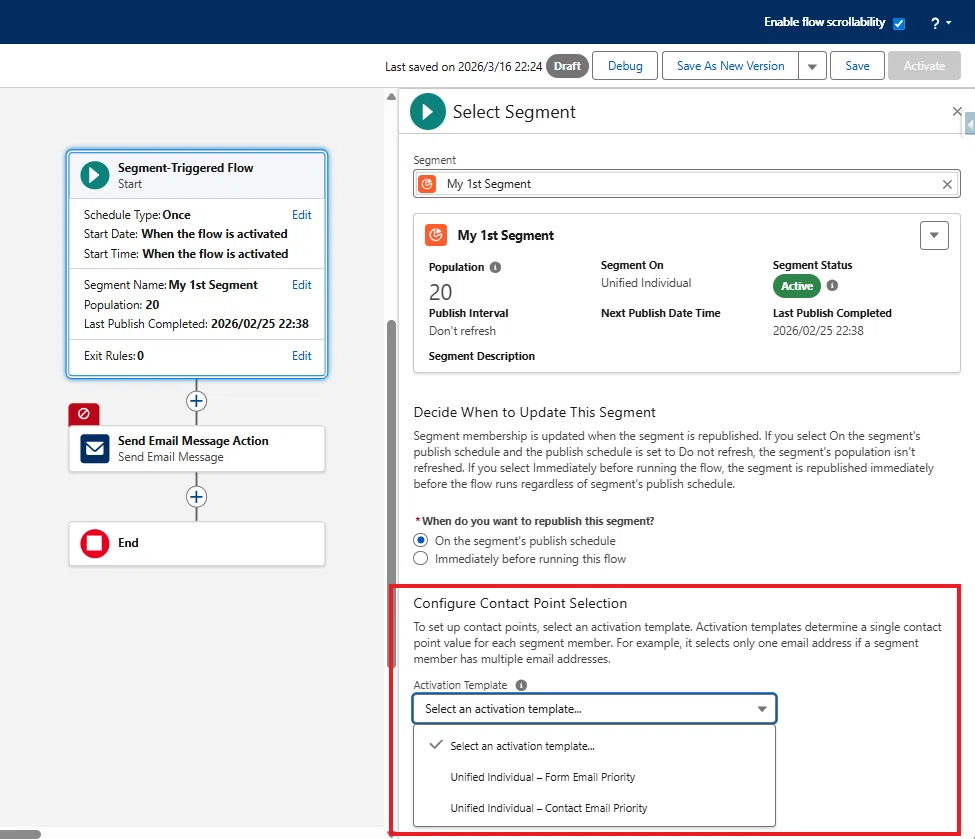Click the Segment-Triggered Flow start play icon

(x=95, y=175)
